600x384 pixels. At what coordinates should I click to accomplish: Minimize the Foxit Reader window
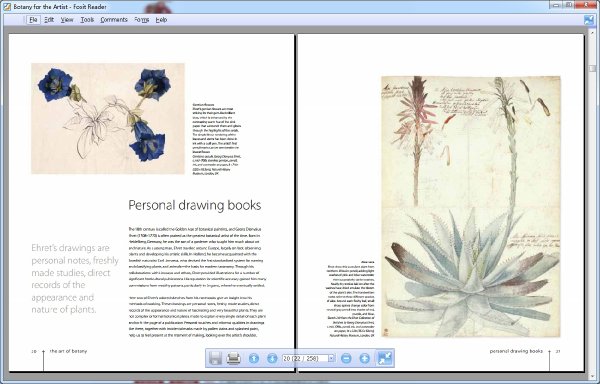[x=556, y=5]
